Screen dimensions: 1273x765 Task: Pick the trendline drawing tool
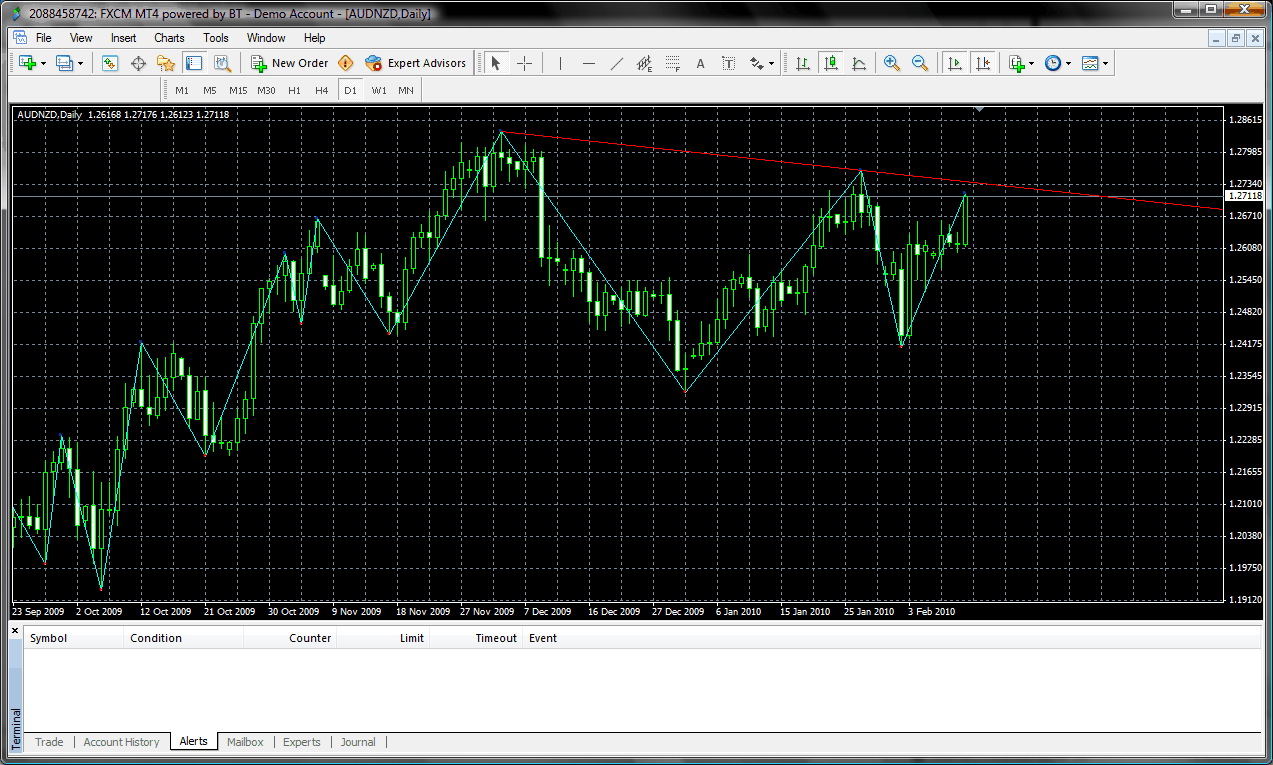(x=617, y=63)
